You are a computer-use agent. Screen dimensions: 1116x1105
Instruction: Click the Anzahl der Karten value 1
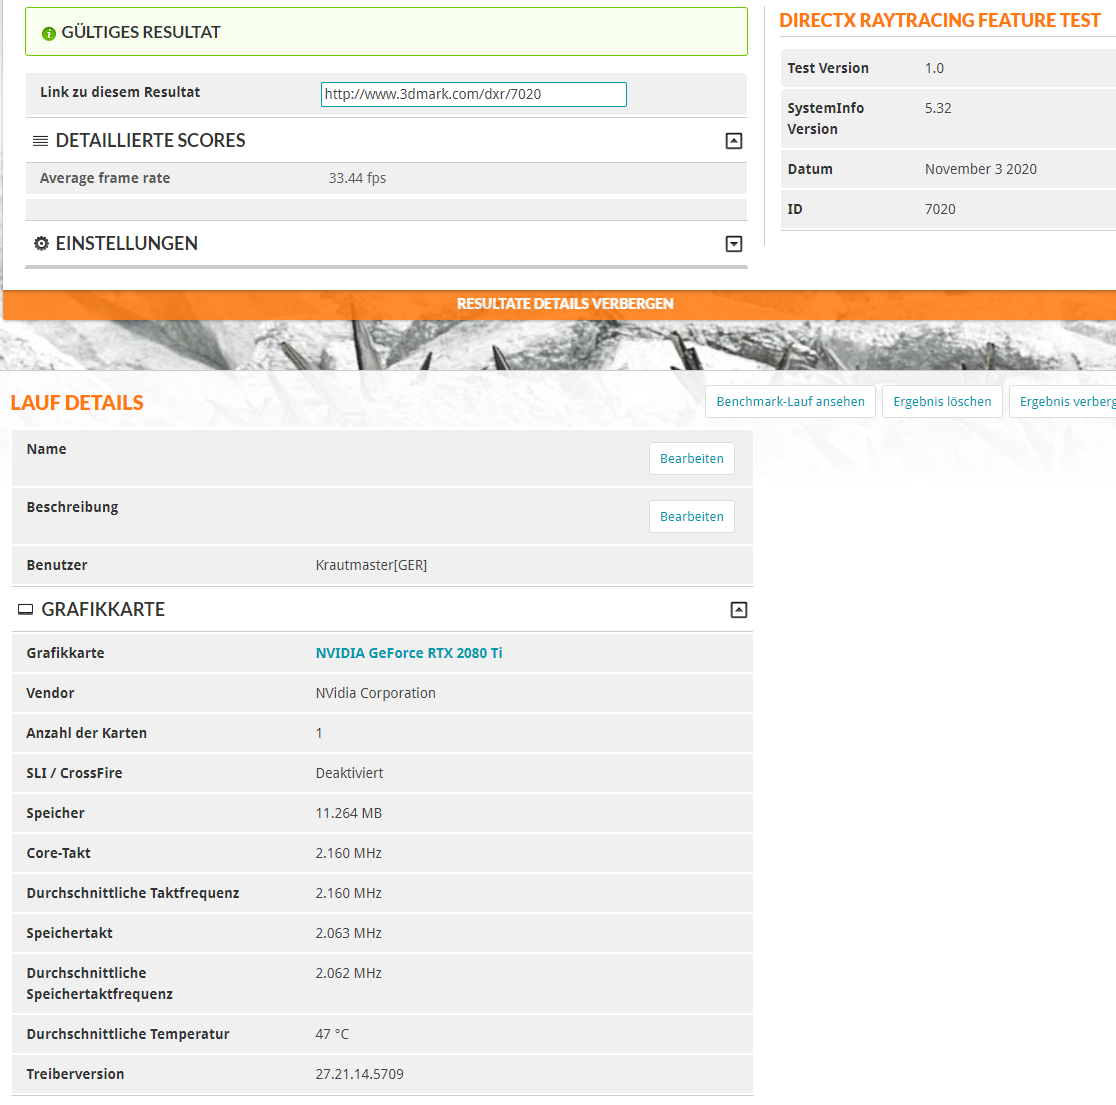click(319, 733)
